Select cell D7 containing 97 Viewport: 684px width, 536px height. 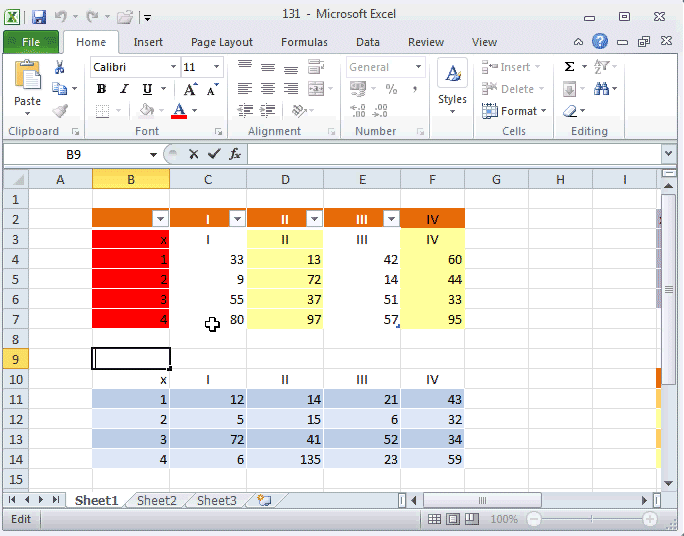[x=285, y=319]
